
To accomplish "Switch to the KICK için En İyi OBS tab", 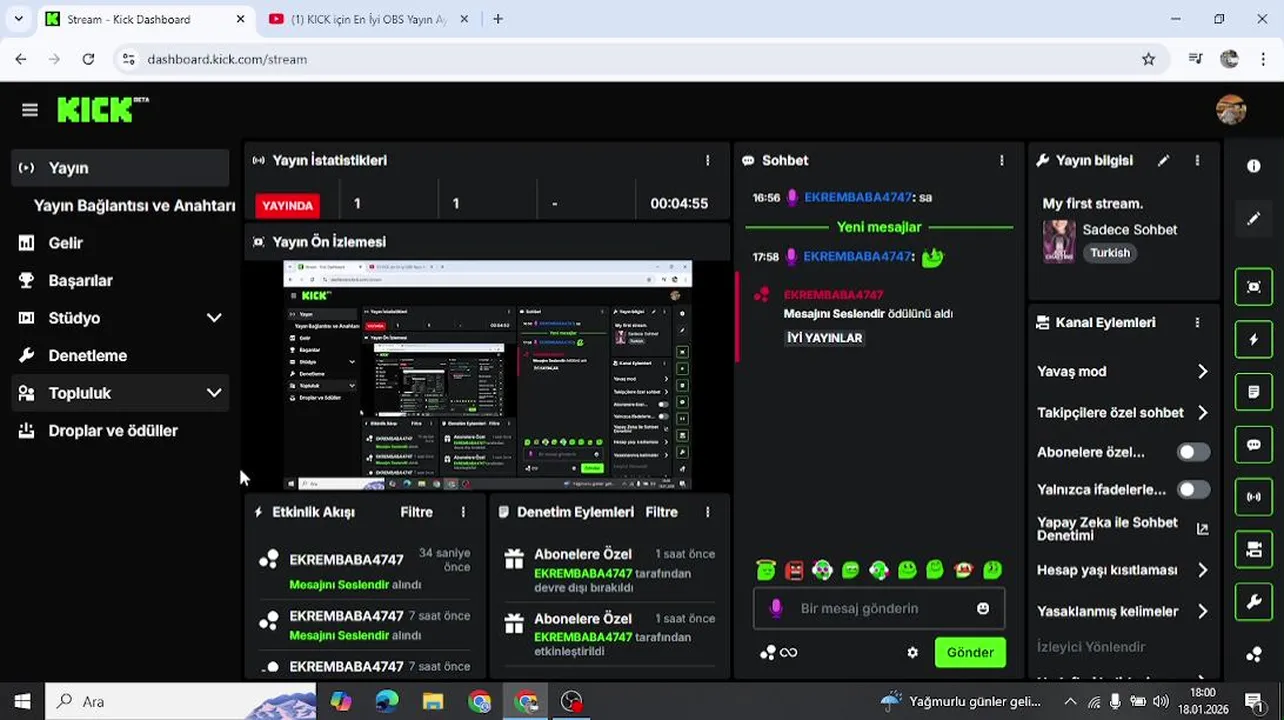I will [x=368, y=19].
